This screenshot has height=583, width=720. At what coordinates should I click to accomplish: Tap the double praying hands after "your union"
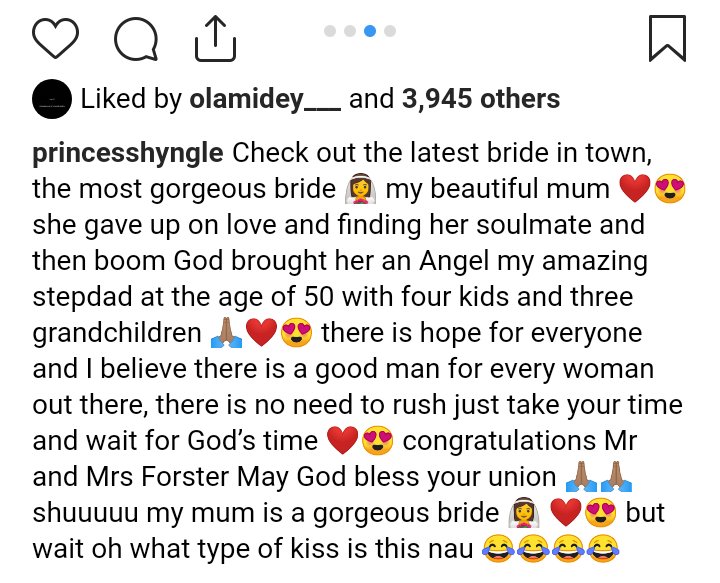coord(597,477)
